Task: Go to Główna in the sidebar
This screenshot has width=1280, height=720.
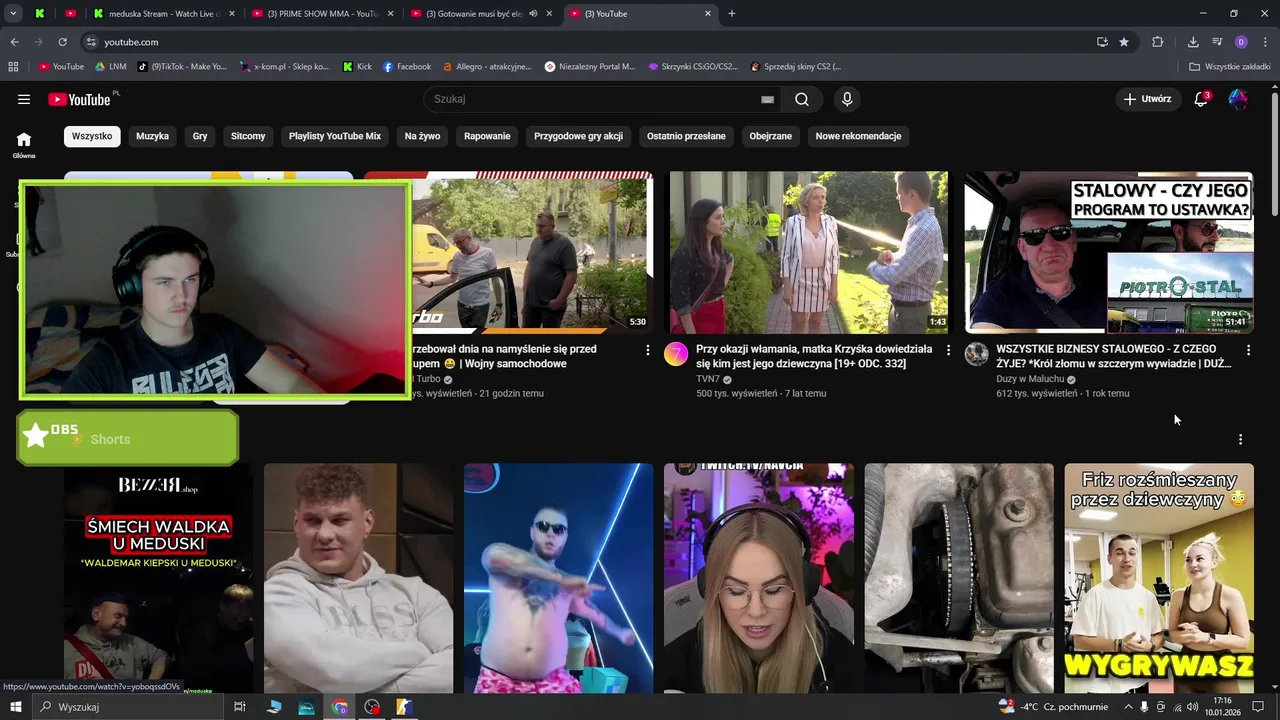Action: click(24, 145)
